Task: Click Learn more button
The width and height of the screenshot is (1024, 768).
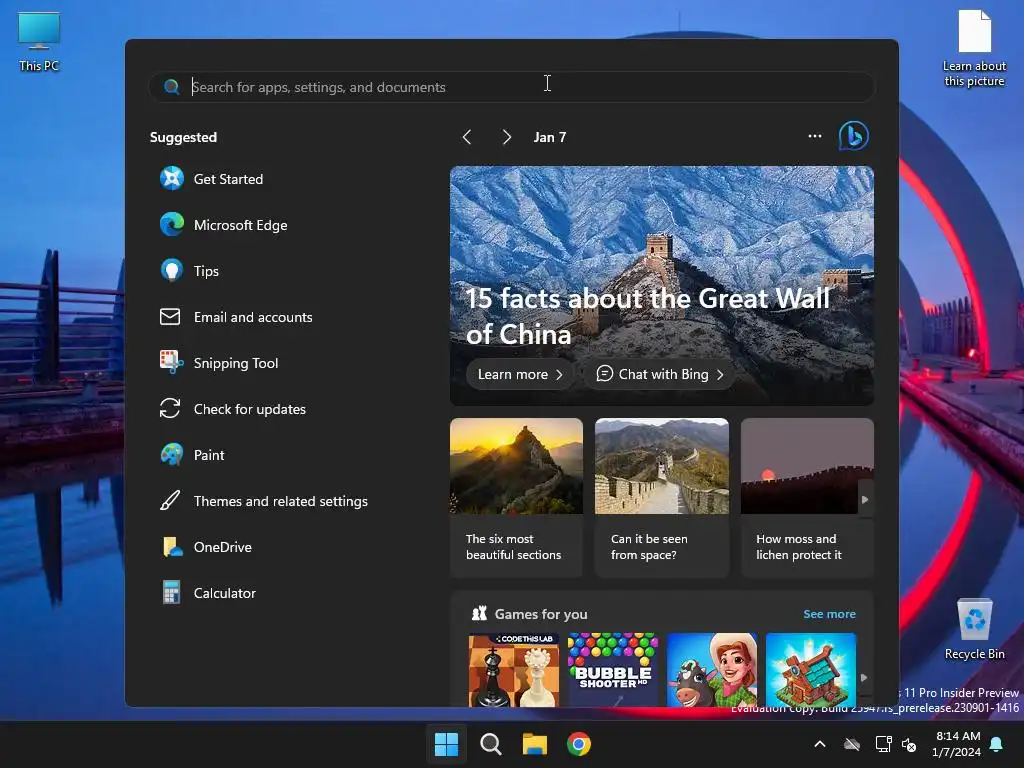Action: tap(520, 374)
